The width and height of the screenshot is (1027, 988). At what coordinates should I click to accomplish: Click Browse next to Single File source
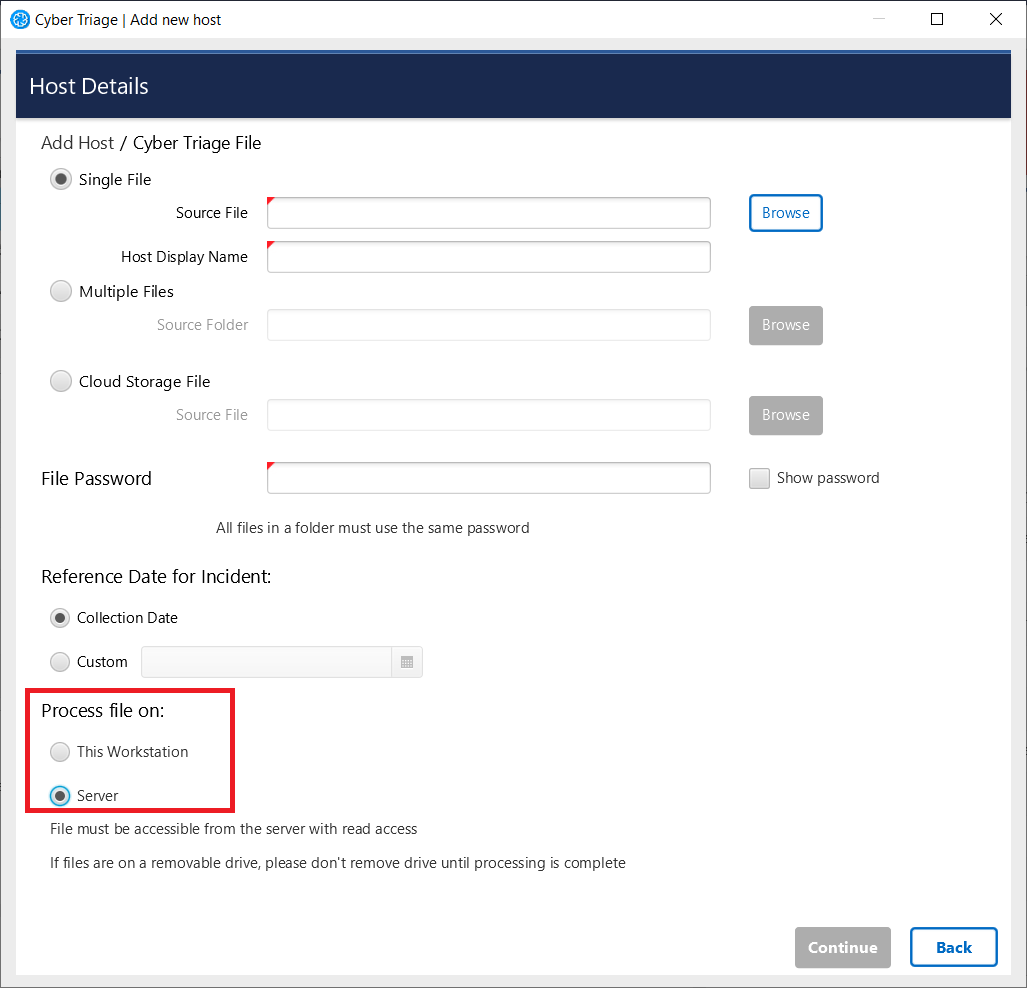pos(785,213)
